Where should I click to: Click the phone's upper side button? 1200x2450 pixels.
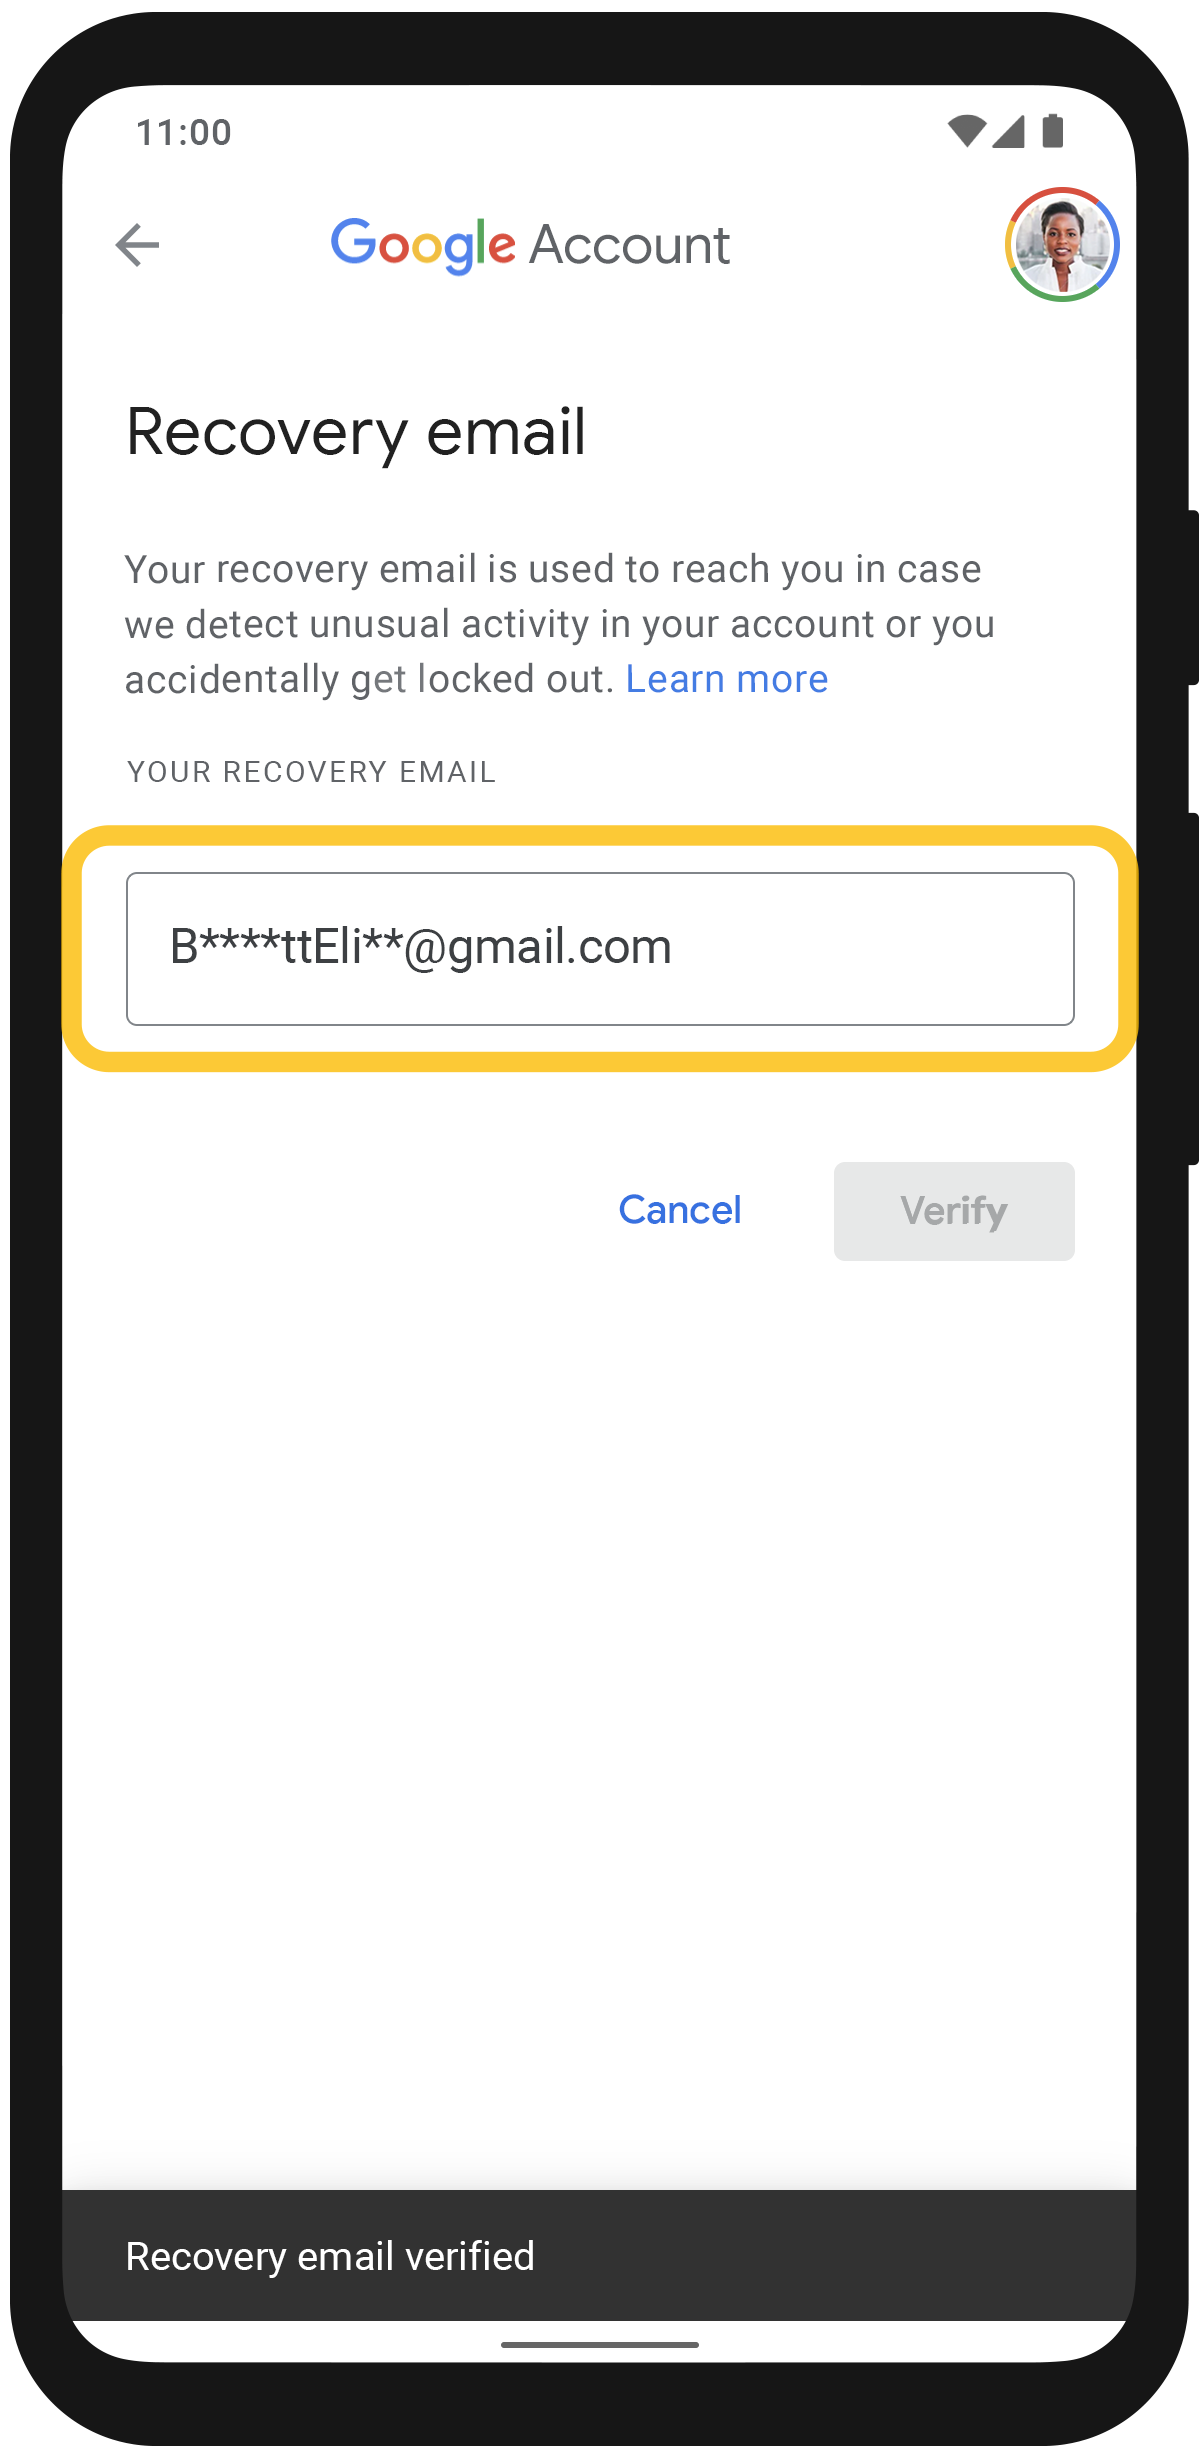click(x=1192, y=597)
